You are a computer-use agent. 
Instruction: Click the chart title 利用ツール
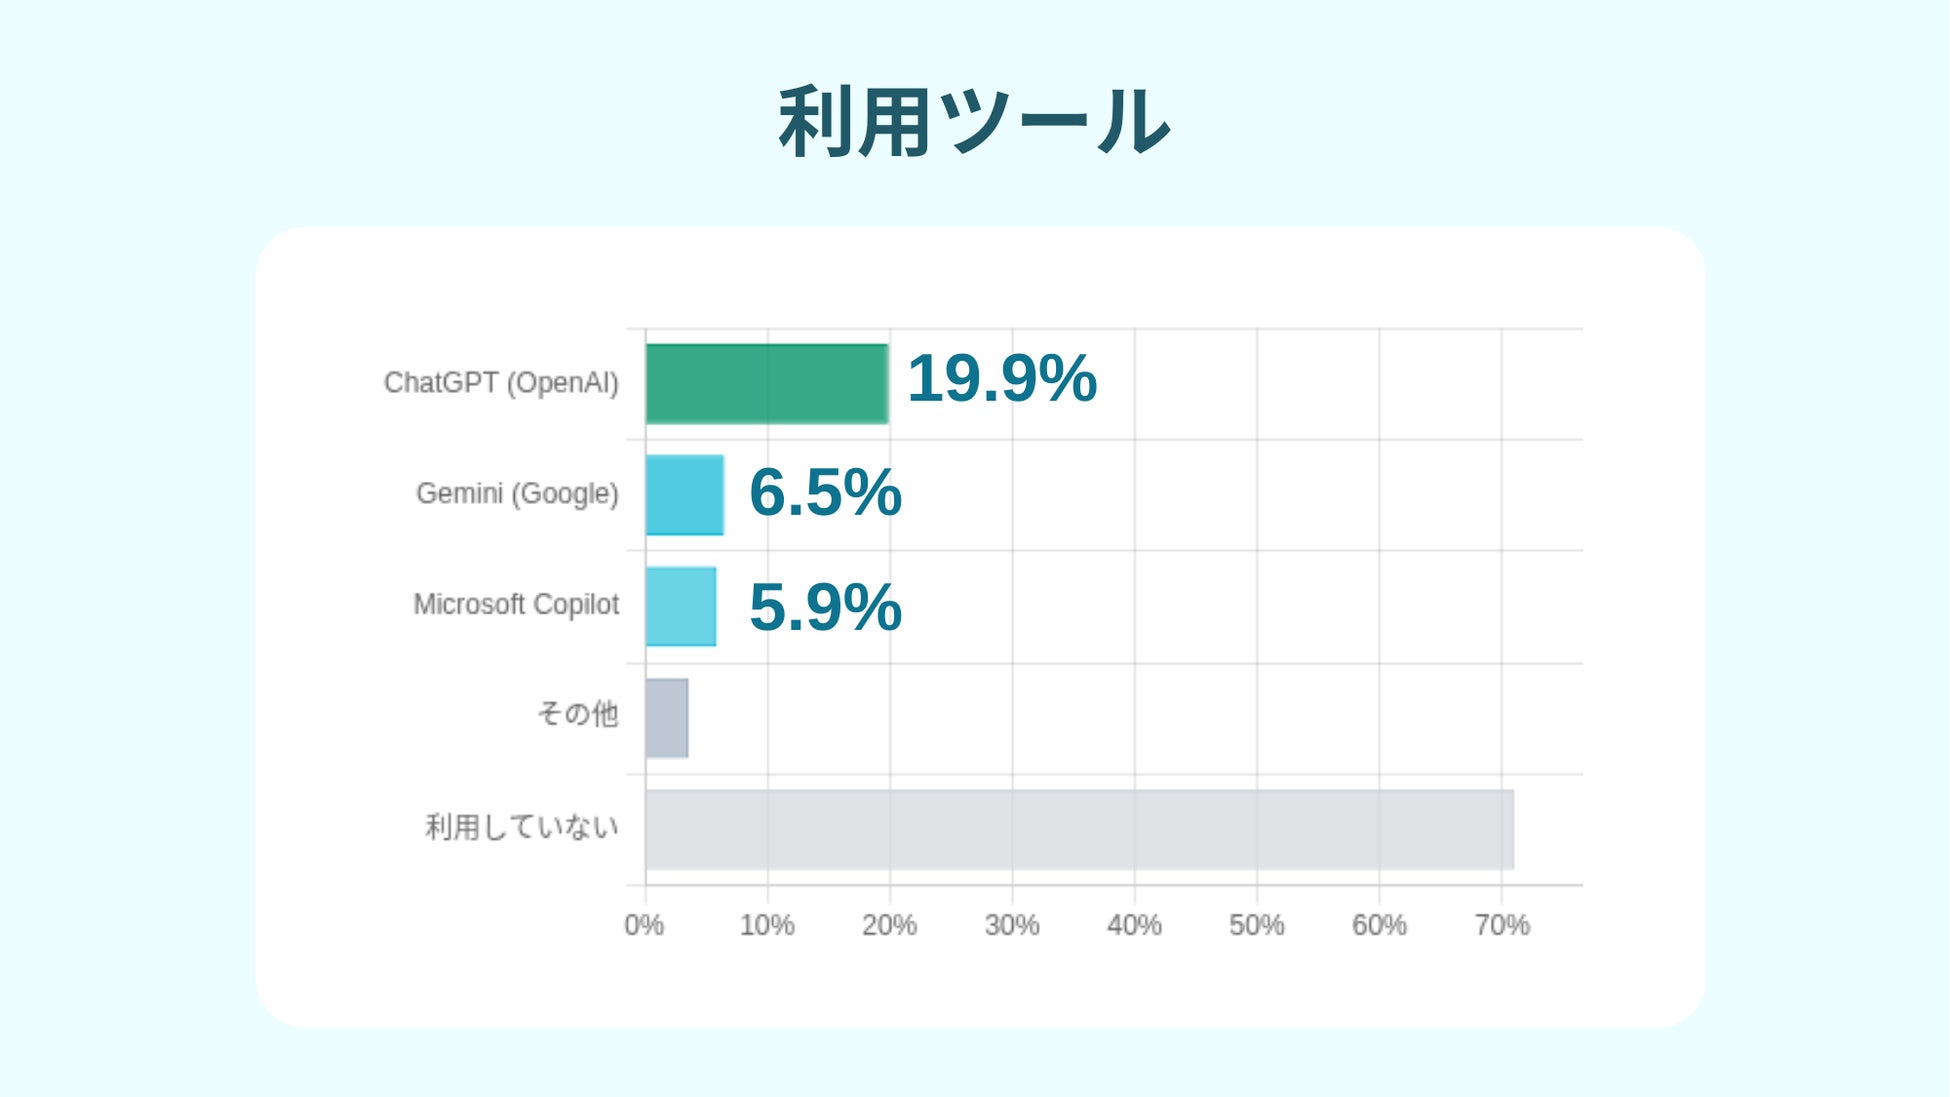[x=974, y=122]
